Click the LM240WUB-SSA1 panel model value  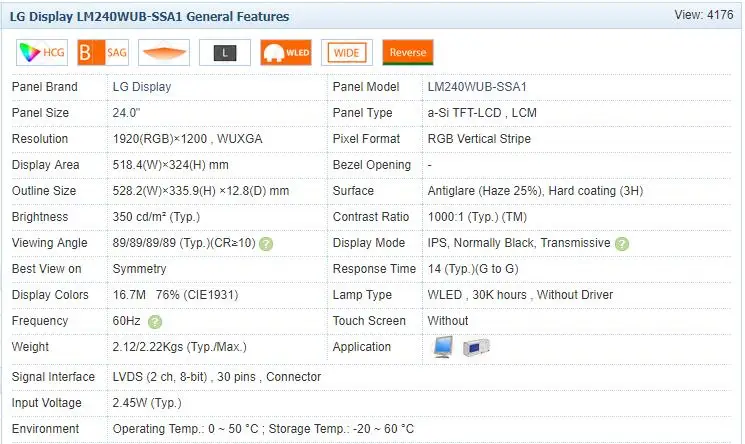(477, 87)
